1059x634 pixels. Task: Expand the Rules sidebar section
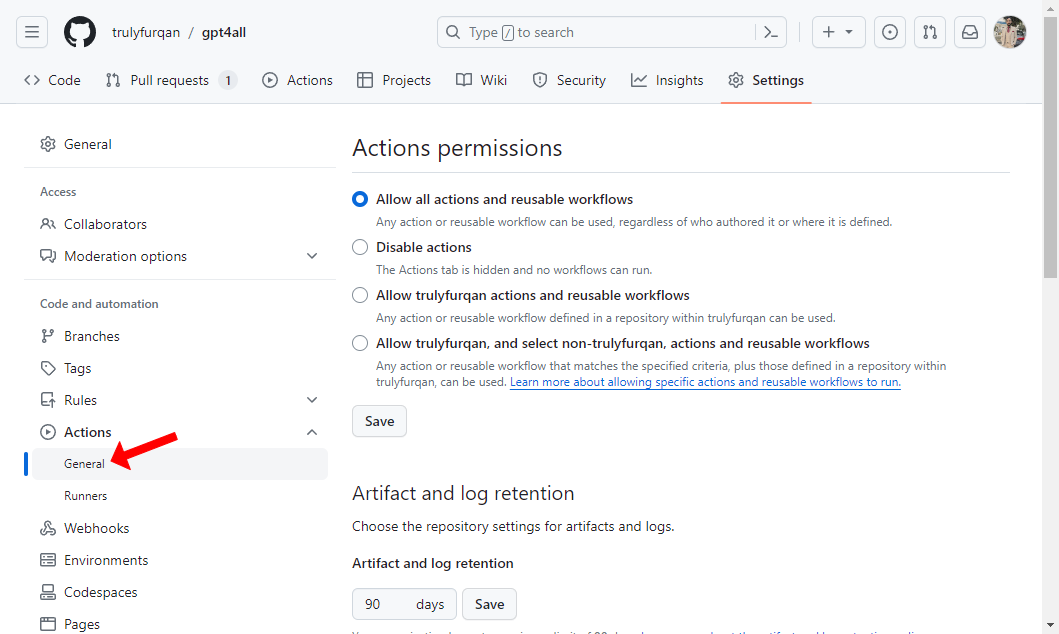click(312, 400)
